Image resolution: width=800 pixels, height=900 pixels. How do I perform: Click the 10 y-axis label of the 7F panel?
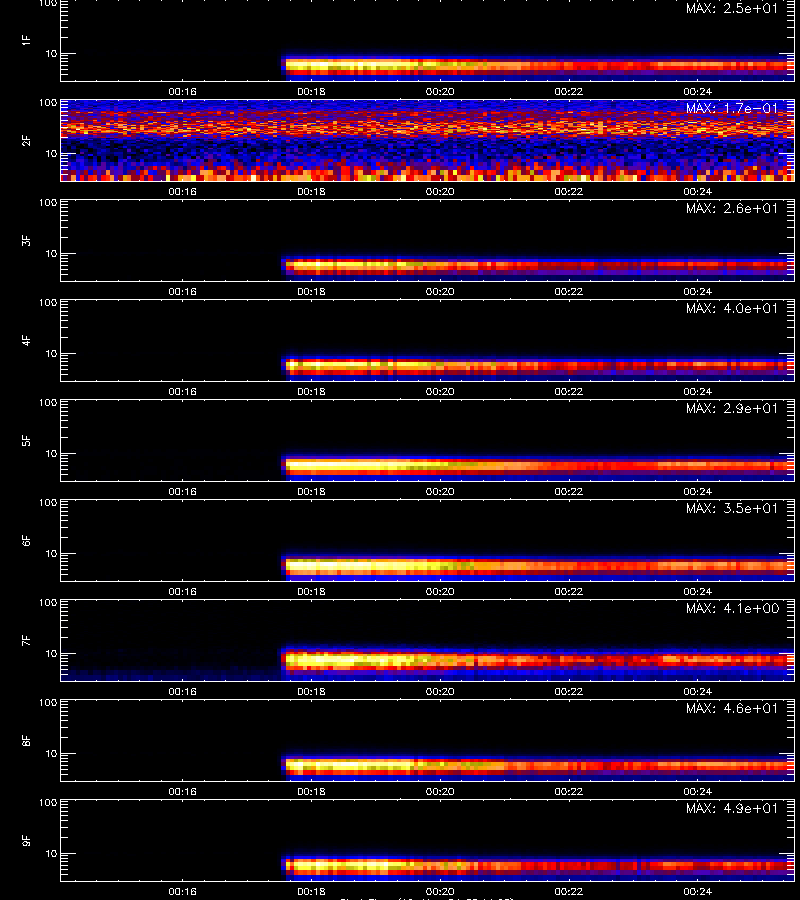coord(51,653)
